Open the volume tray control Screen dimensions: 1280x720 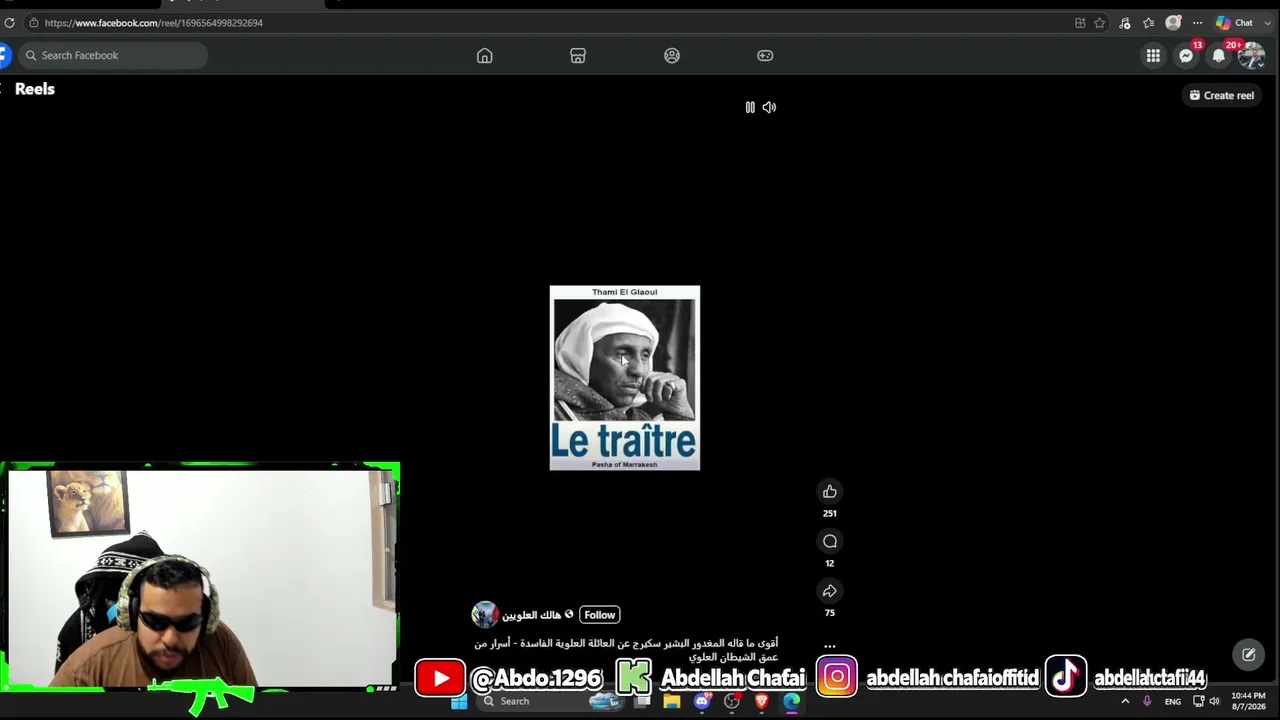coord(1214,701)
